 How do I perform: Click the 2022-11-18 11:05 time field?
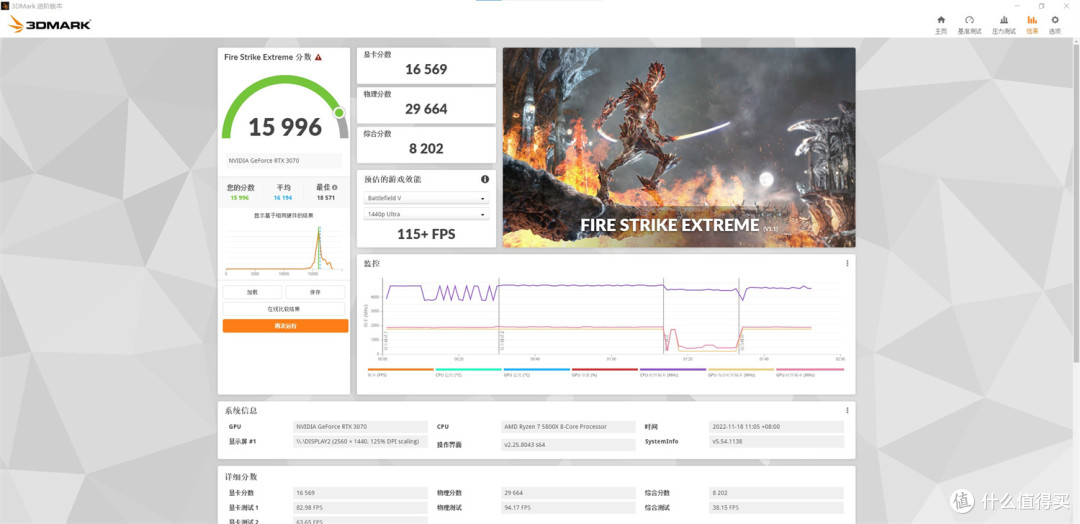click(x=776, y=427)
